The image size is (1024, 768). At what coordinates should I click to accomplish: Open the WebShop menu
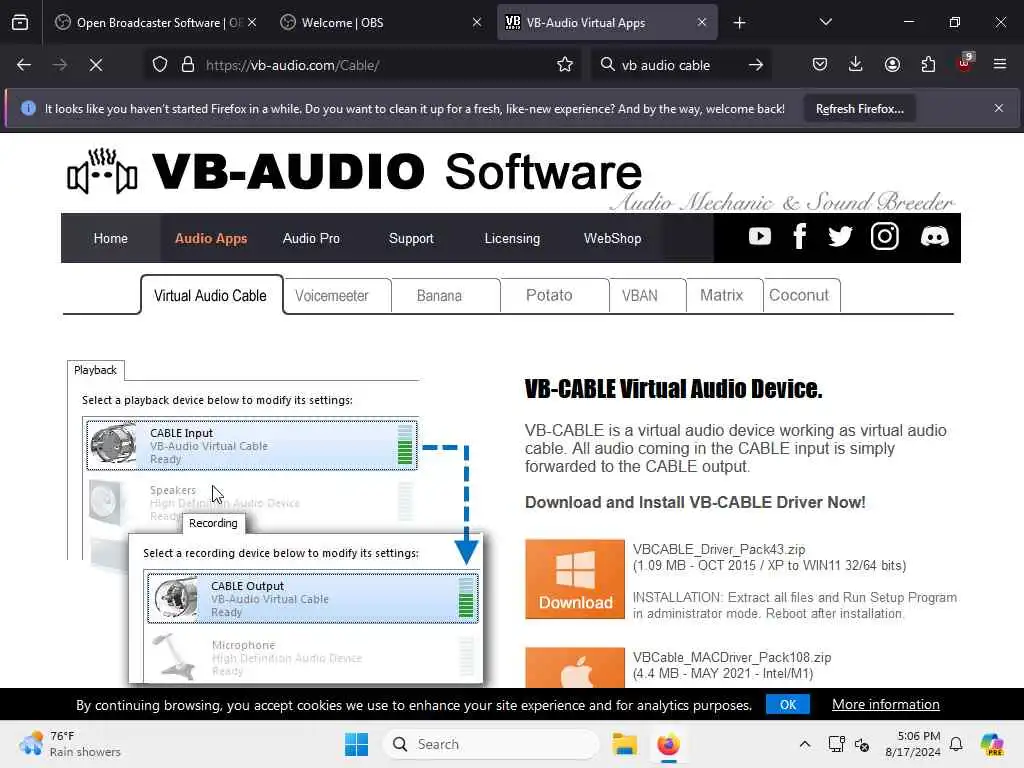pyautogui.click(x=612, y=238)
